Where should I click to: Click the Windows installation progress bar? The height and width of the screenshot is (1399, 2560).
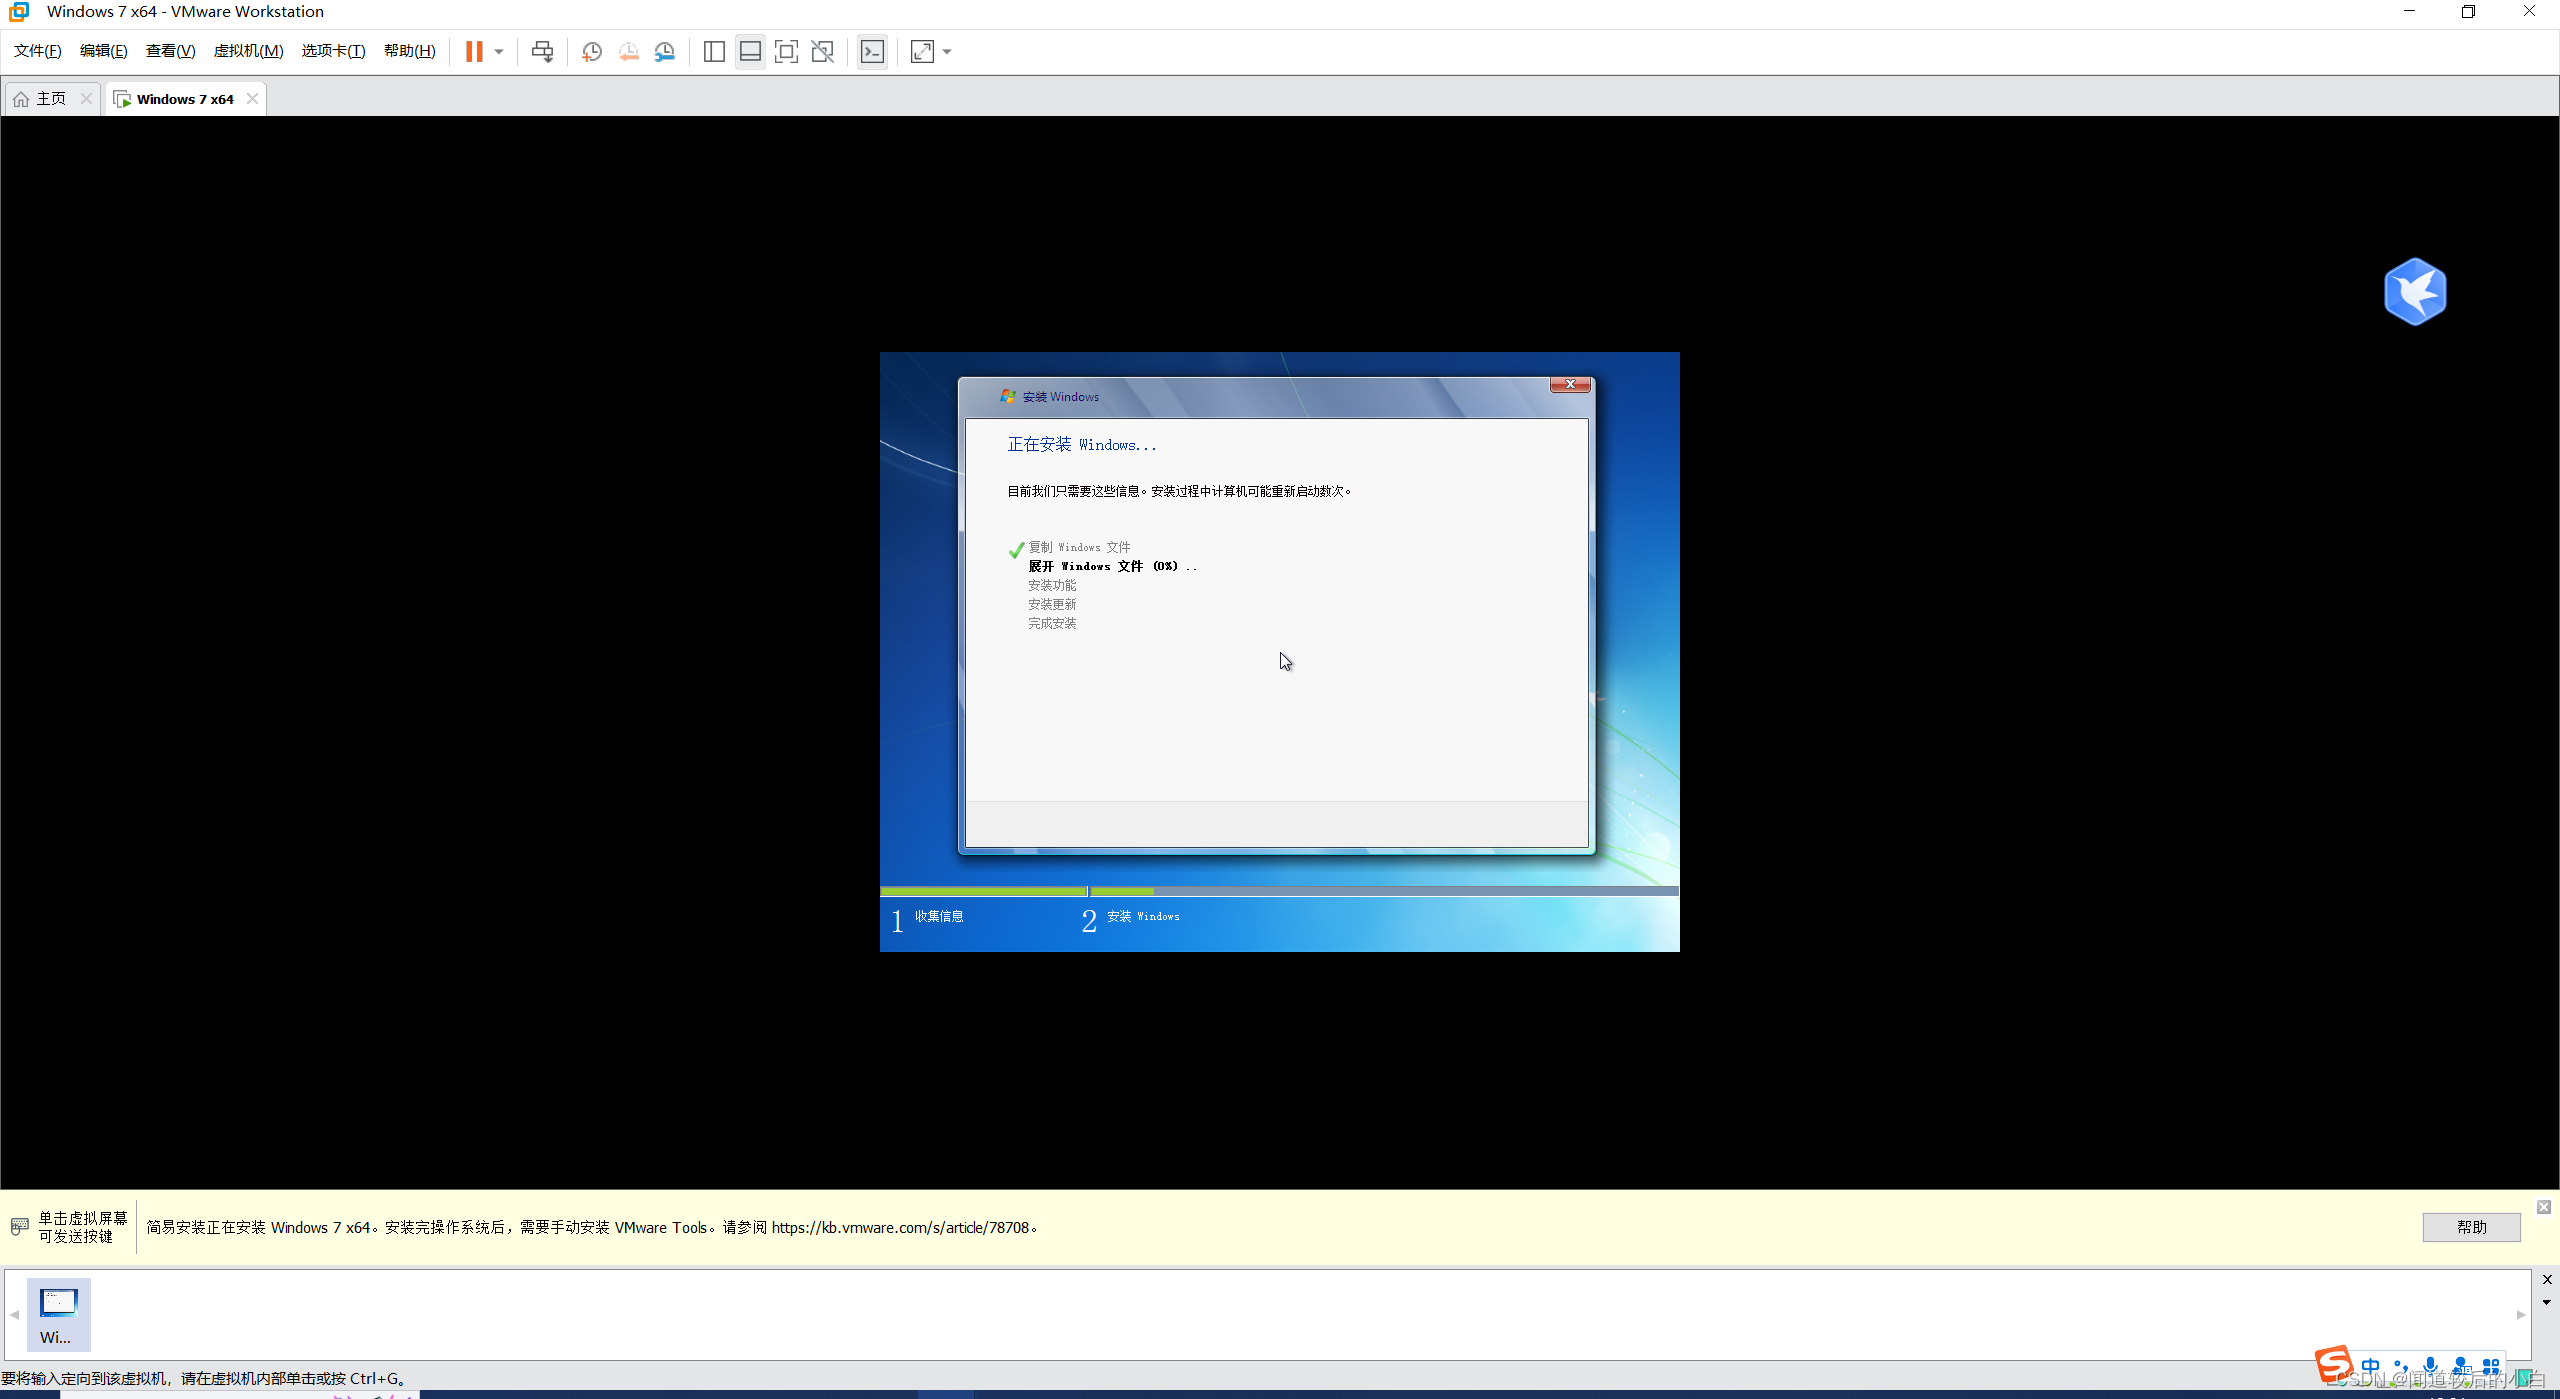[1278, 890]
